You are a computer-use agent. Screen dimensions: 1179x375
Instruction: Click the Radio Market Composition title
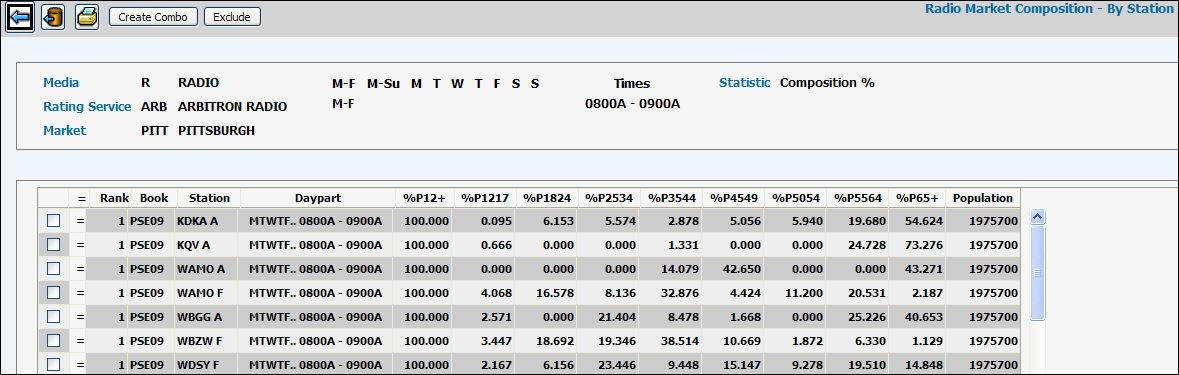(x=1049, y=9)
